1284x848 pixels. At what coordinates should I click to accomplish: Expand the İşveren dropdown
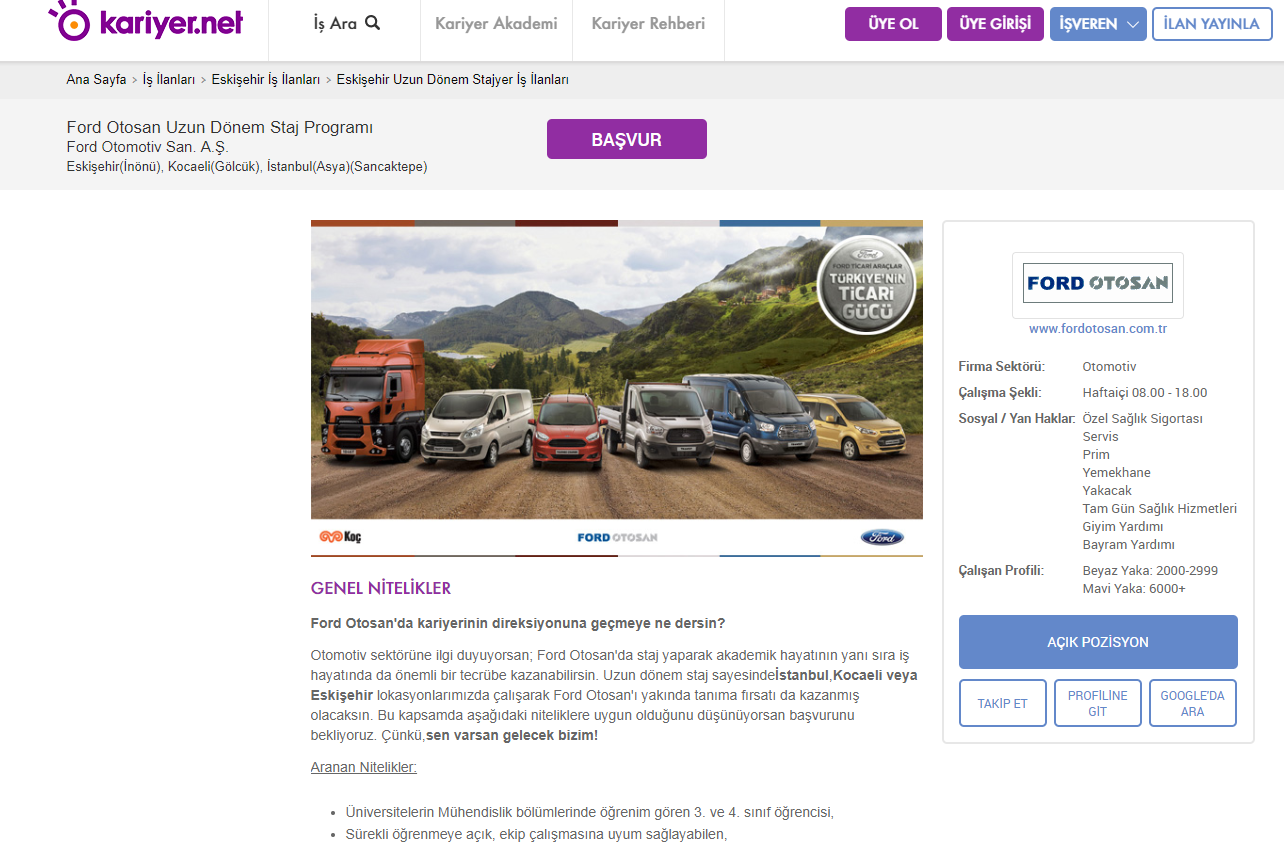(x=1098, y=24)
